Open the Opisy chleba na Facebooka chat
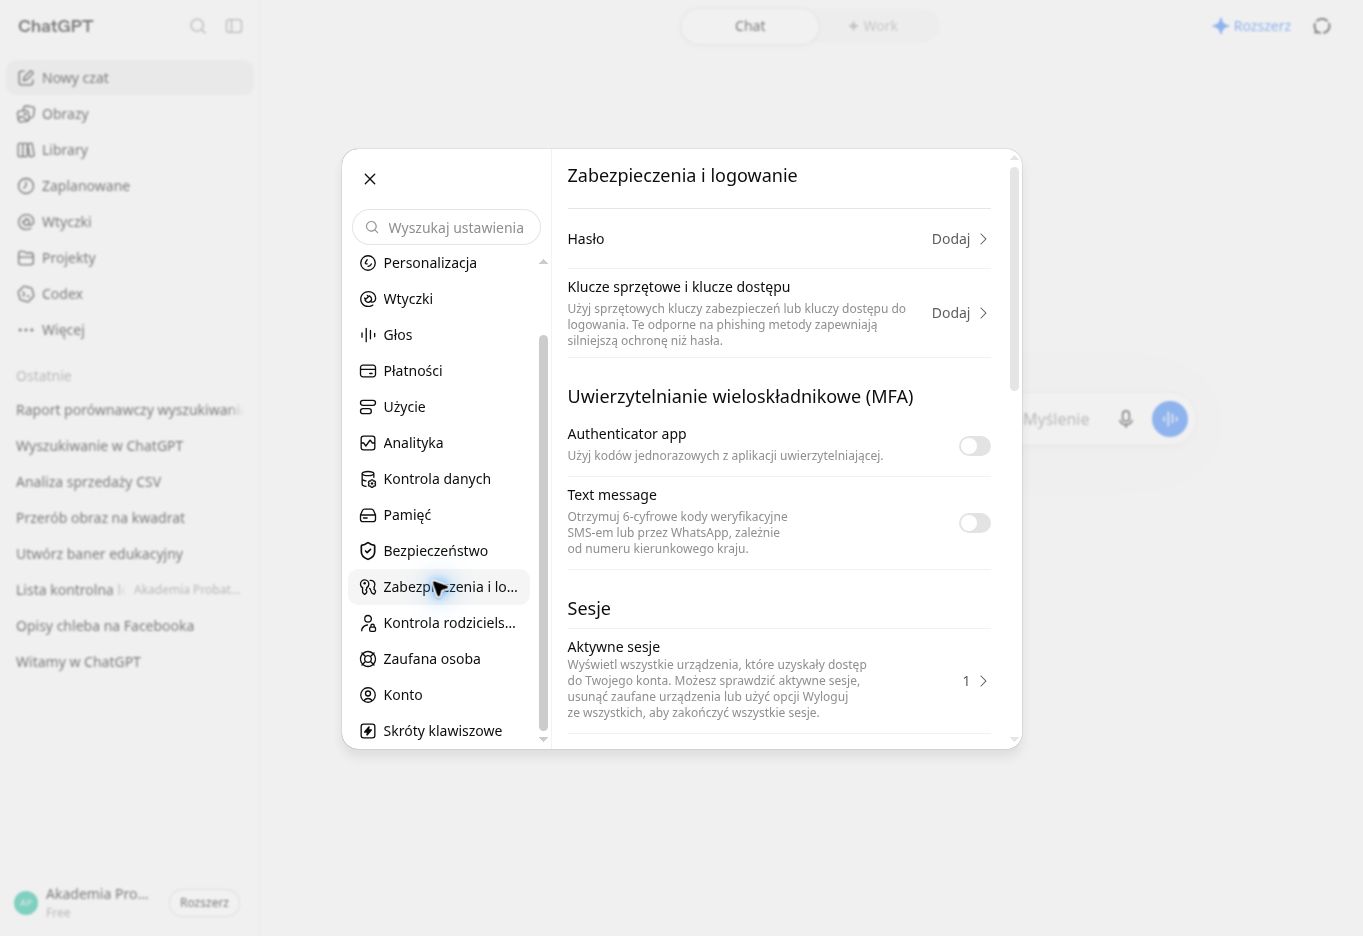Screen dimensions: 1363x936 point(130,626)
